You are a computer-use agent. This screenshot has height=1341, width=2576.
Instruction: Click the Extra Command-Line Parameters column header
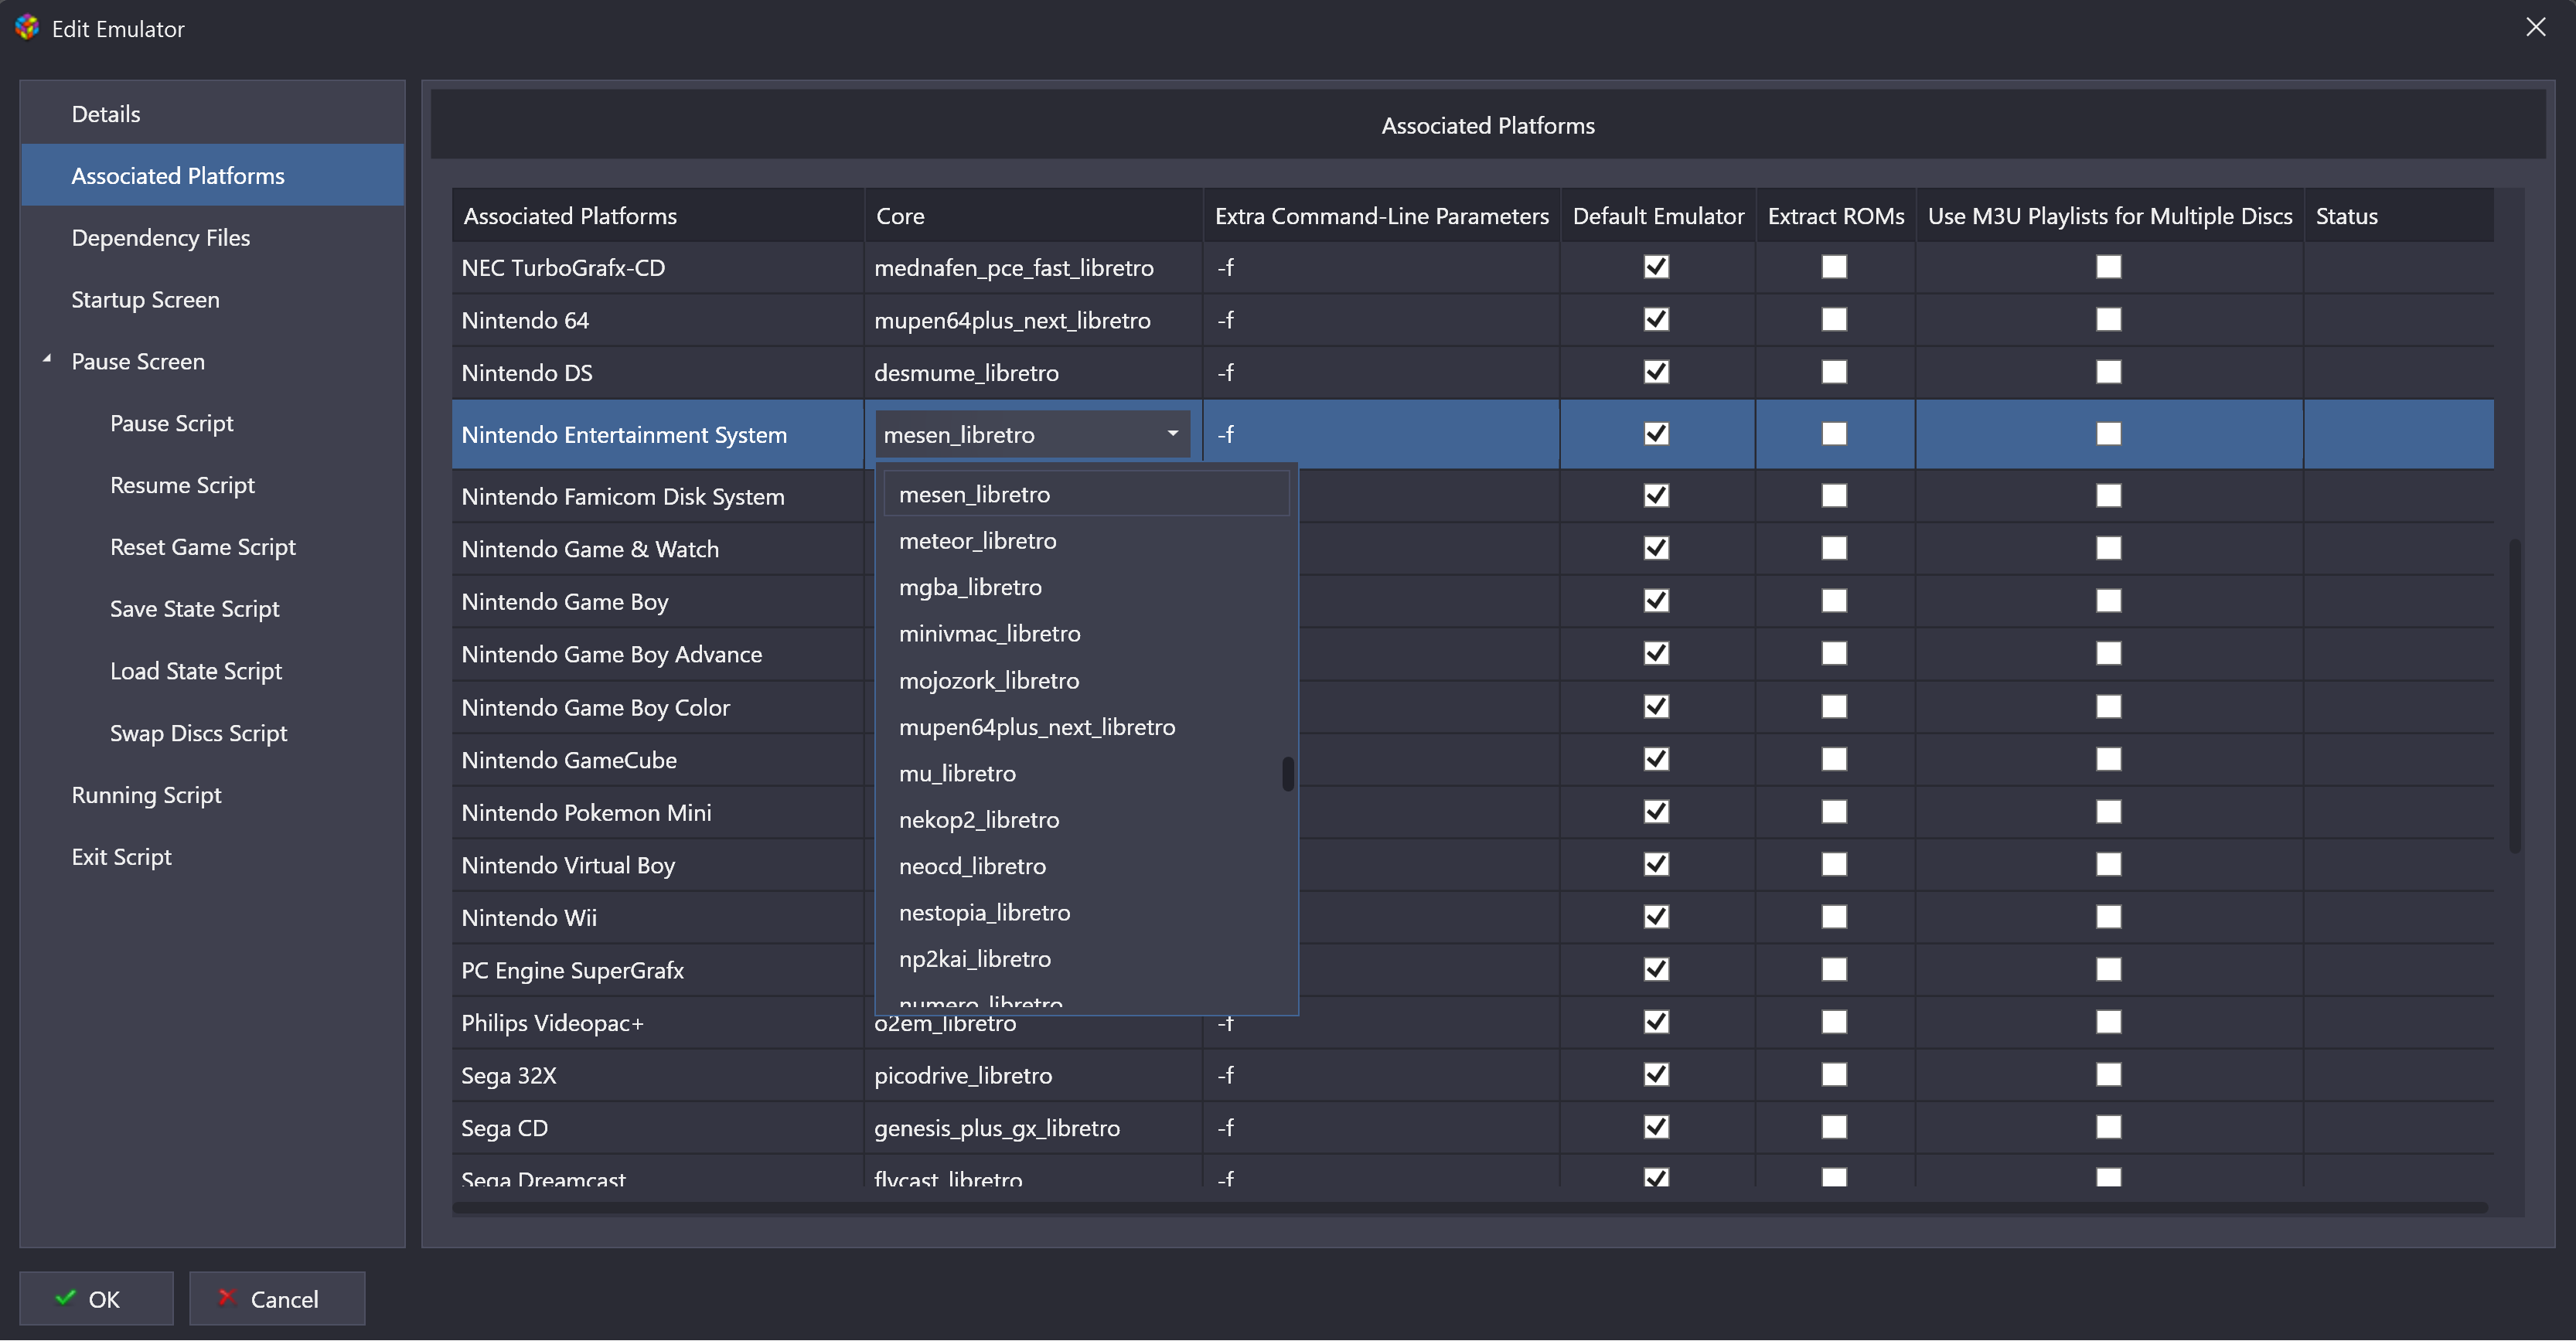pyautogui.click(x=1381, y=216)
